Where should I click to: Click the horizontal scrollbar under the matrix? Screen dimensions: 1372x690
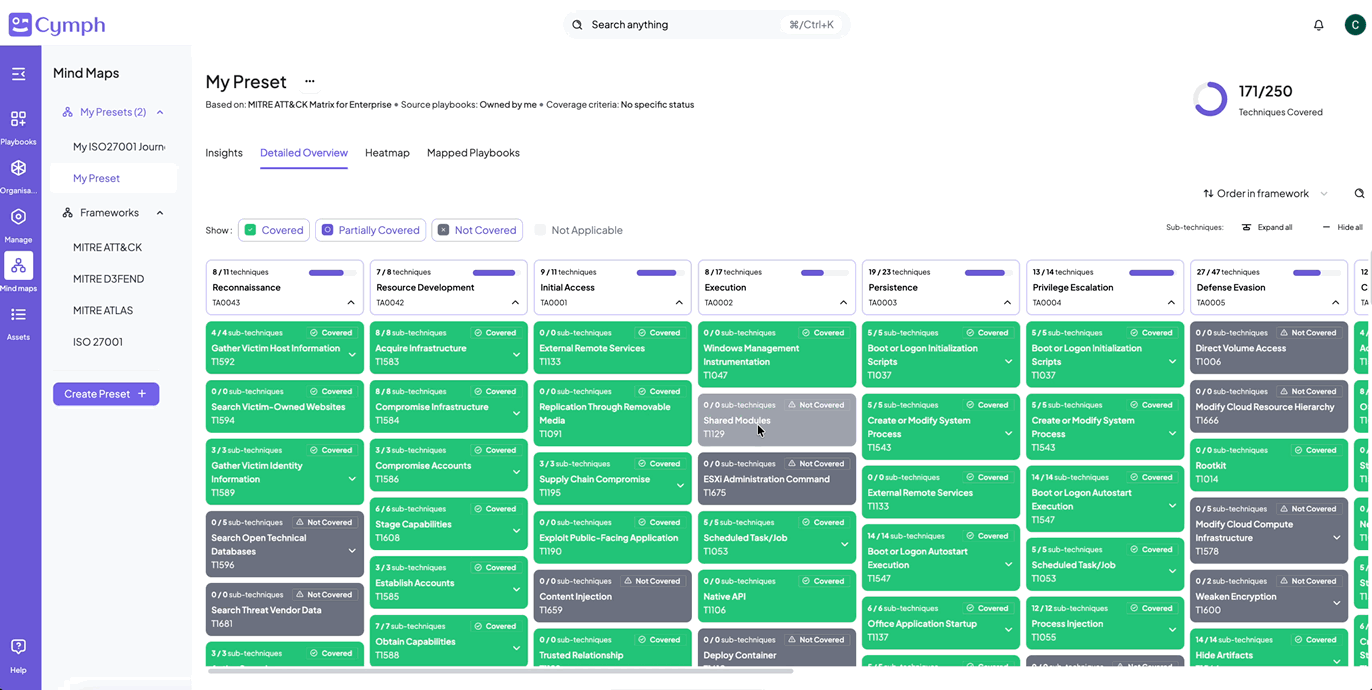point(500,671)
